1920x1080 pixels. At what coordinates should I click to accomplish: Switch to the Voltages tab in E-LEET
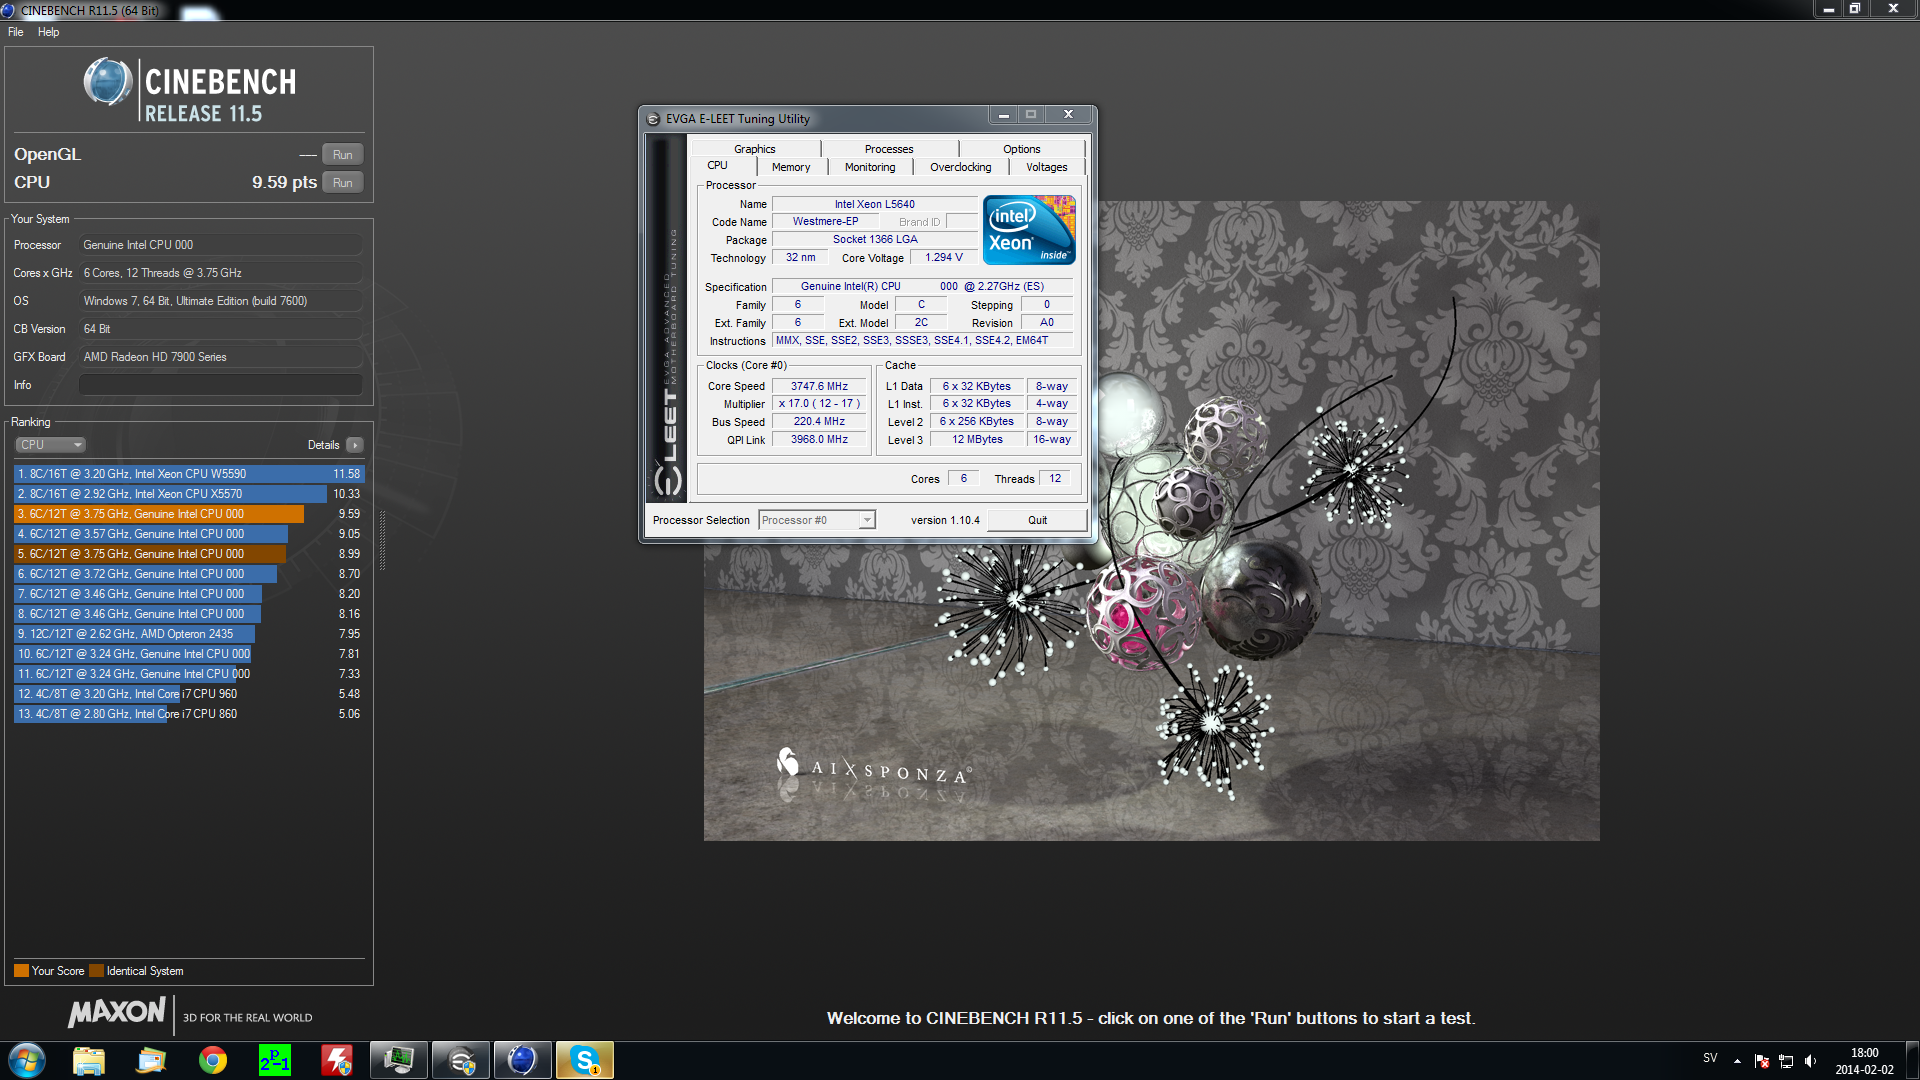click(1047, 167)
